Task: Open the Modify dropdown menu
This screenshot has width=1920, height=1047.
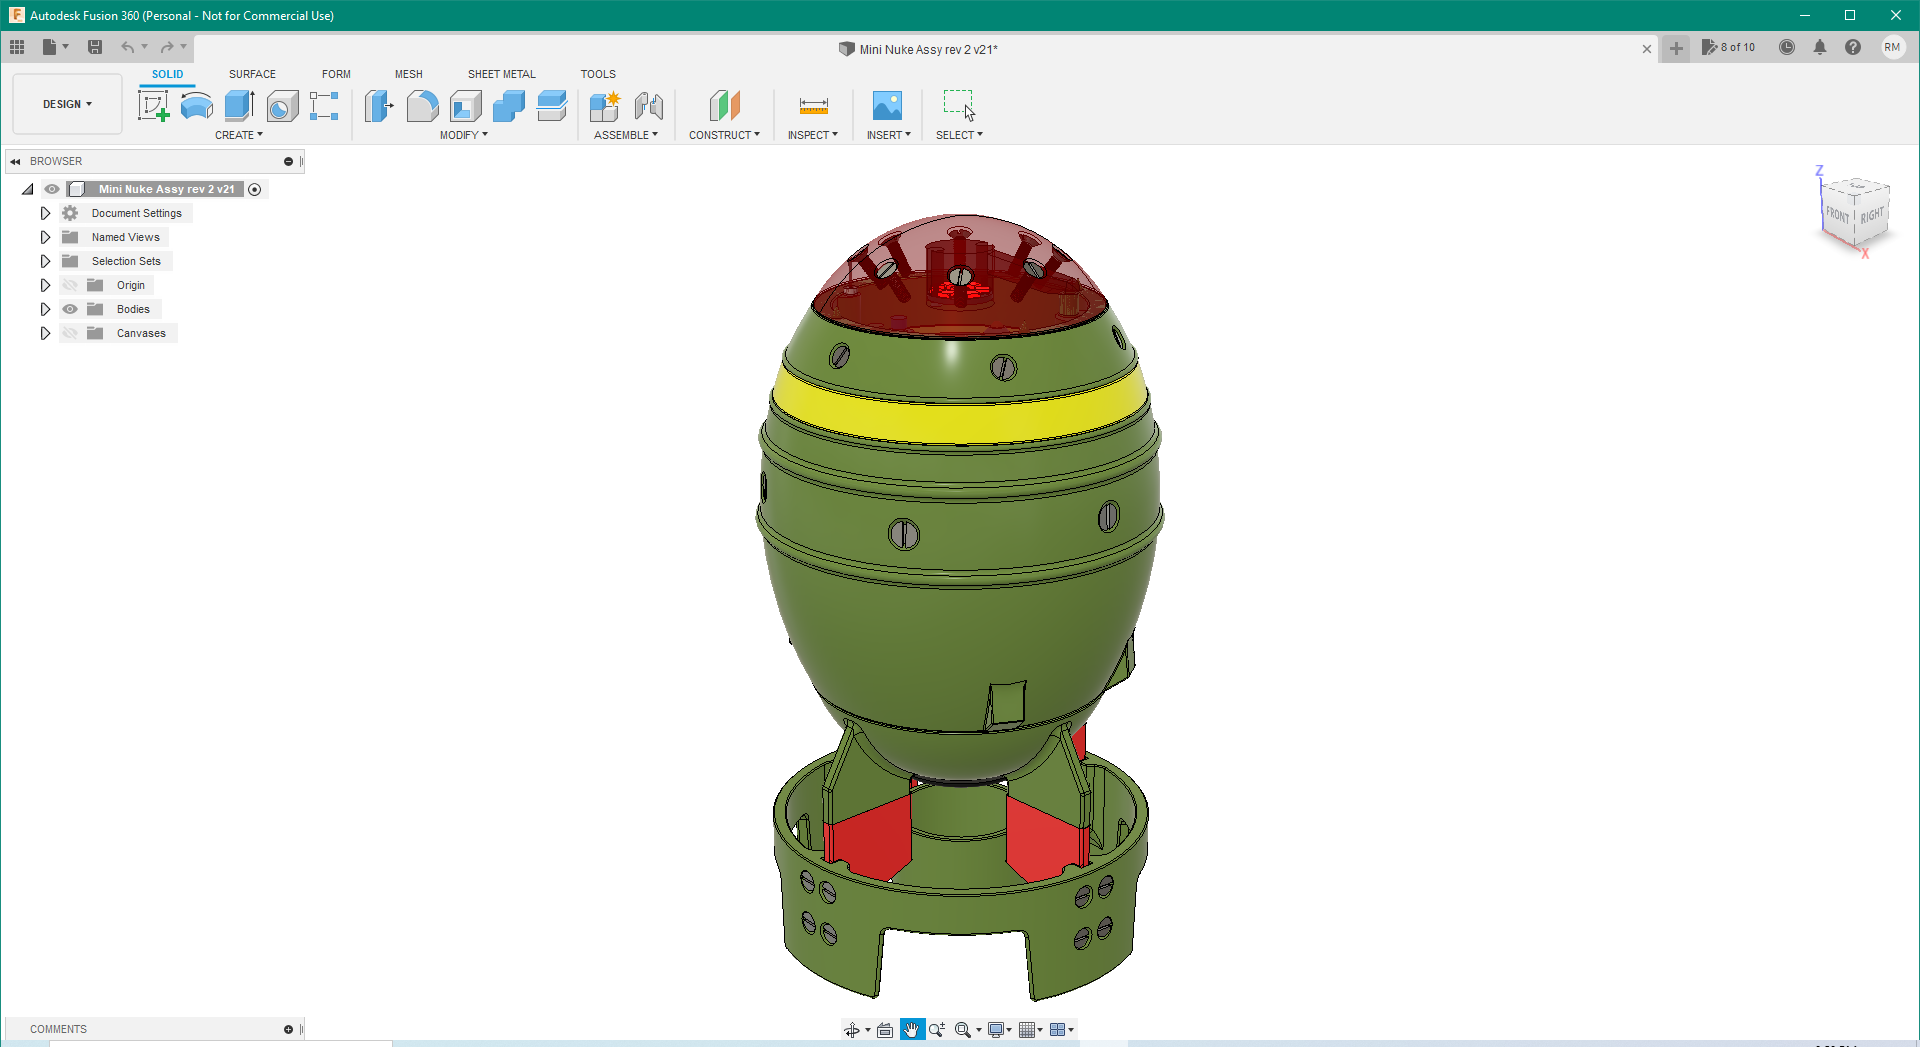Action: [x=464, y=135]
